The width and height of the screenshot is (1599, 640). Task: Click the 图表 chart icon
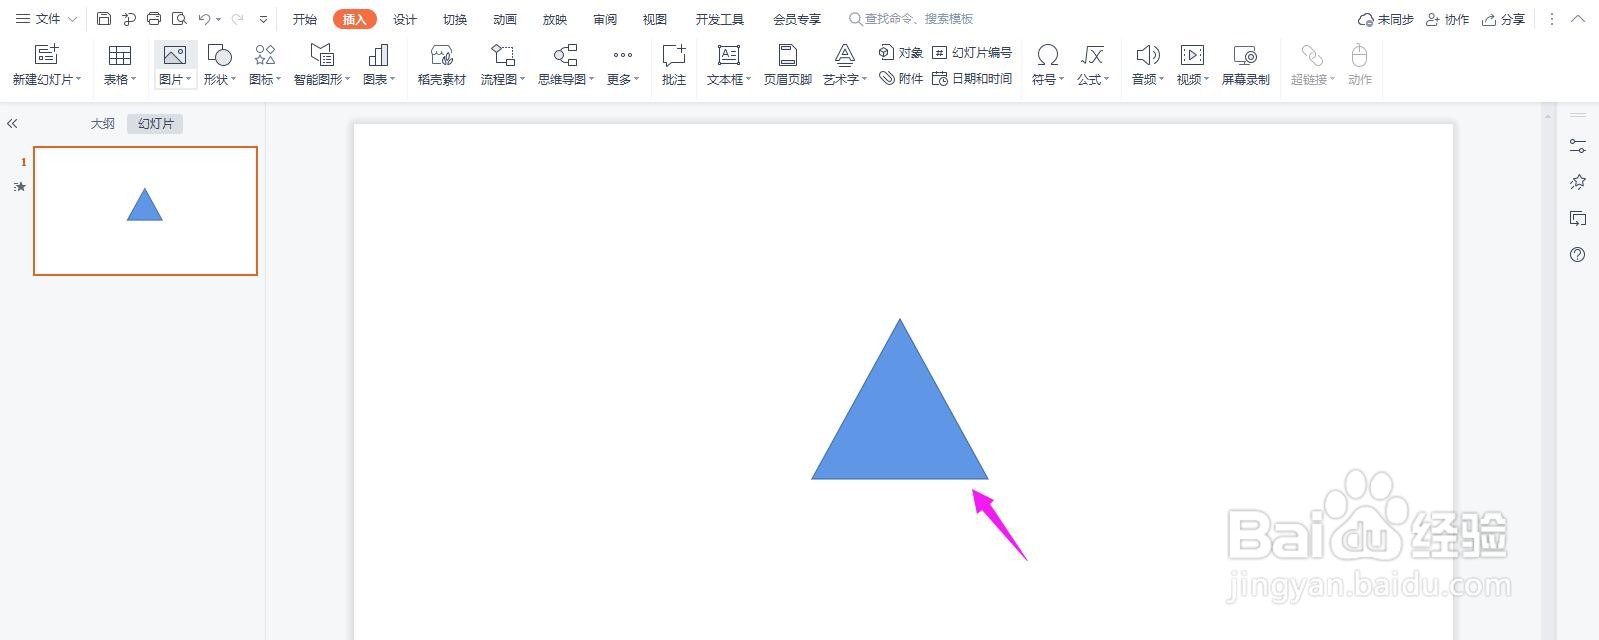click(378, 55)
